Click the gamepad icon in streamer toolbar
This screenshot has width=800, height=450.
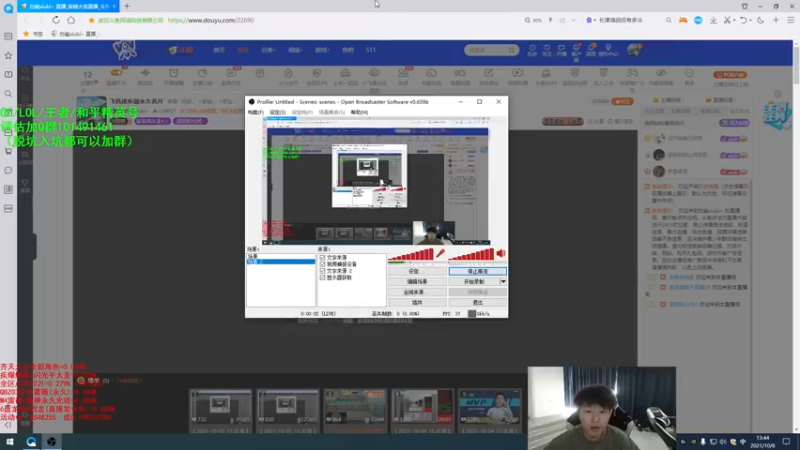click(632, 73)
